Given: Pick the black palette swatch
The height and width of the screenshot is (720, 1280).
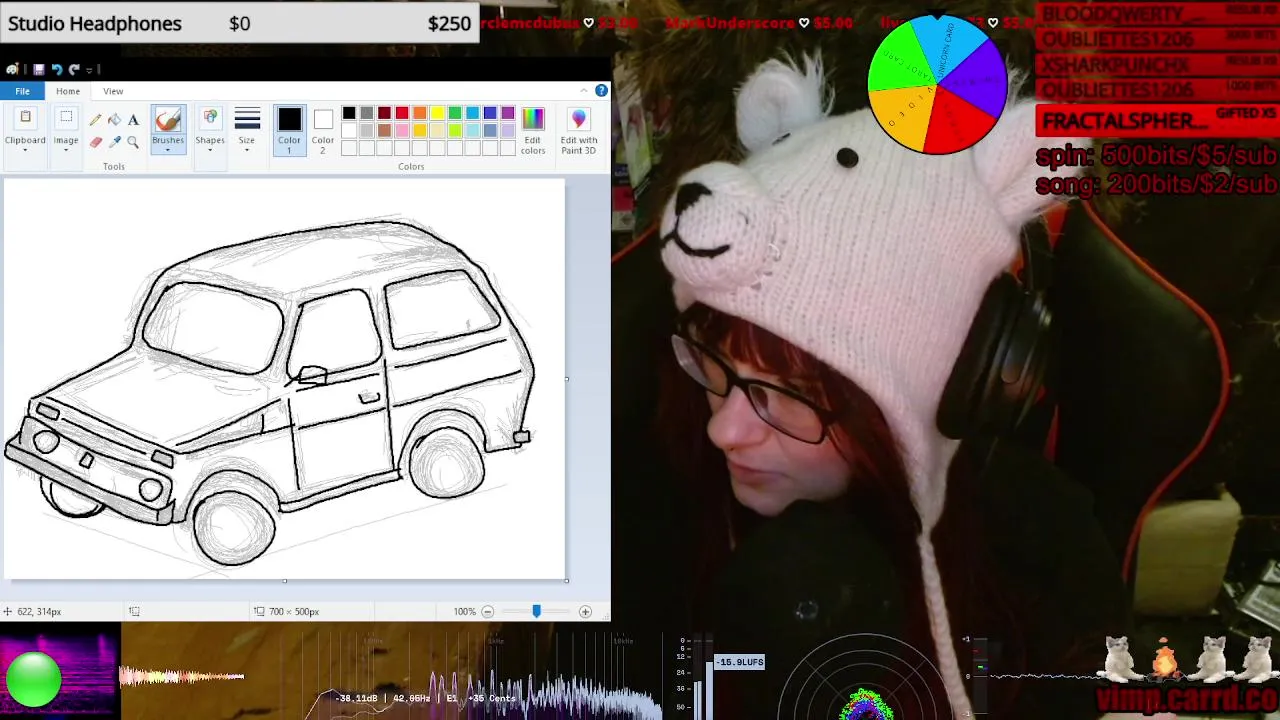Looking at the screenshot, I should [x=349, y=113].
